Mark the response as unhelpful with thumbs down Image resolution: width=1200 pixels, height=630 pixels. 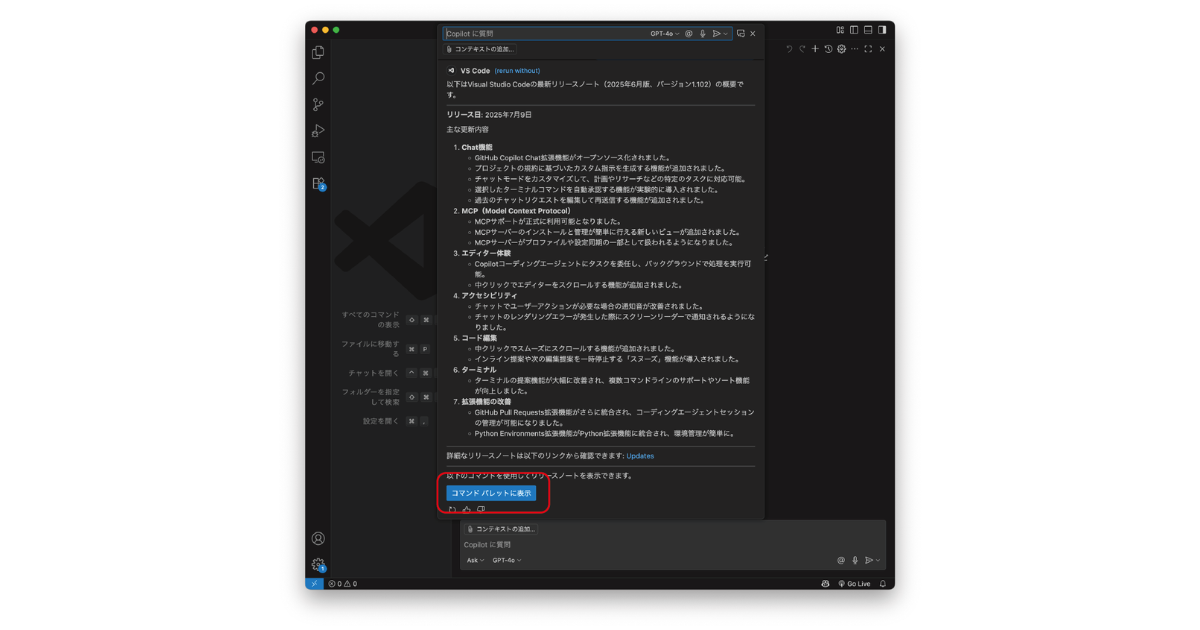[481, 509]
